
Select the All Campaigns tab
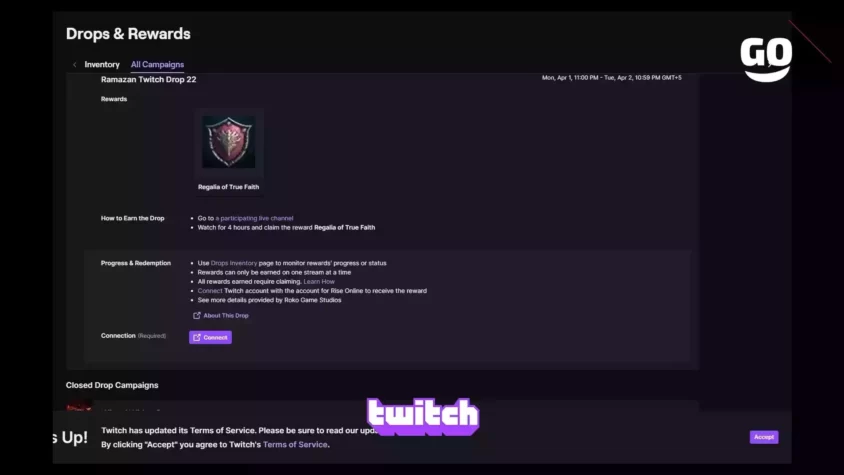click(x=157, y=65)
